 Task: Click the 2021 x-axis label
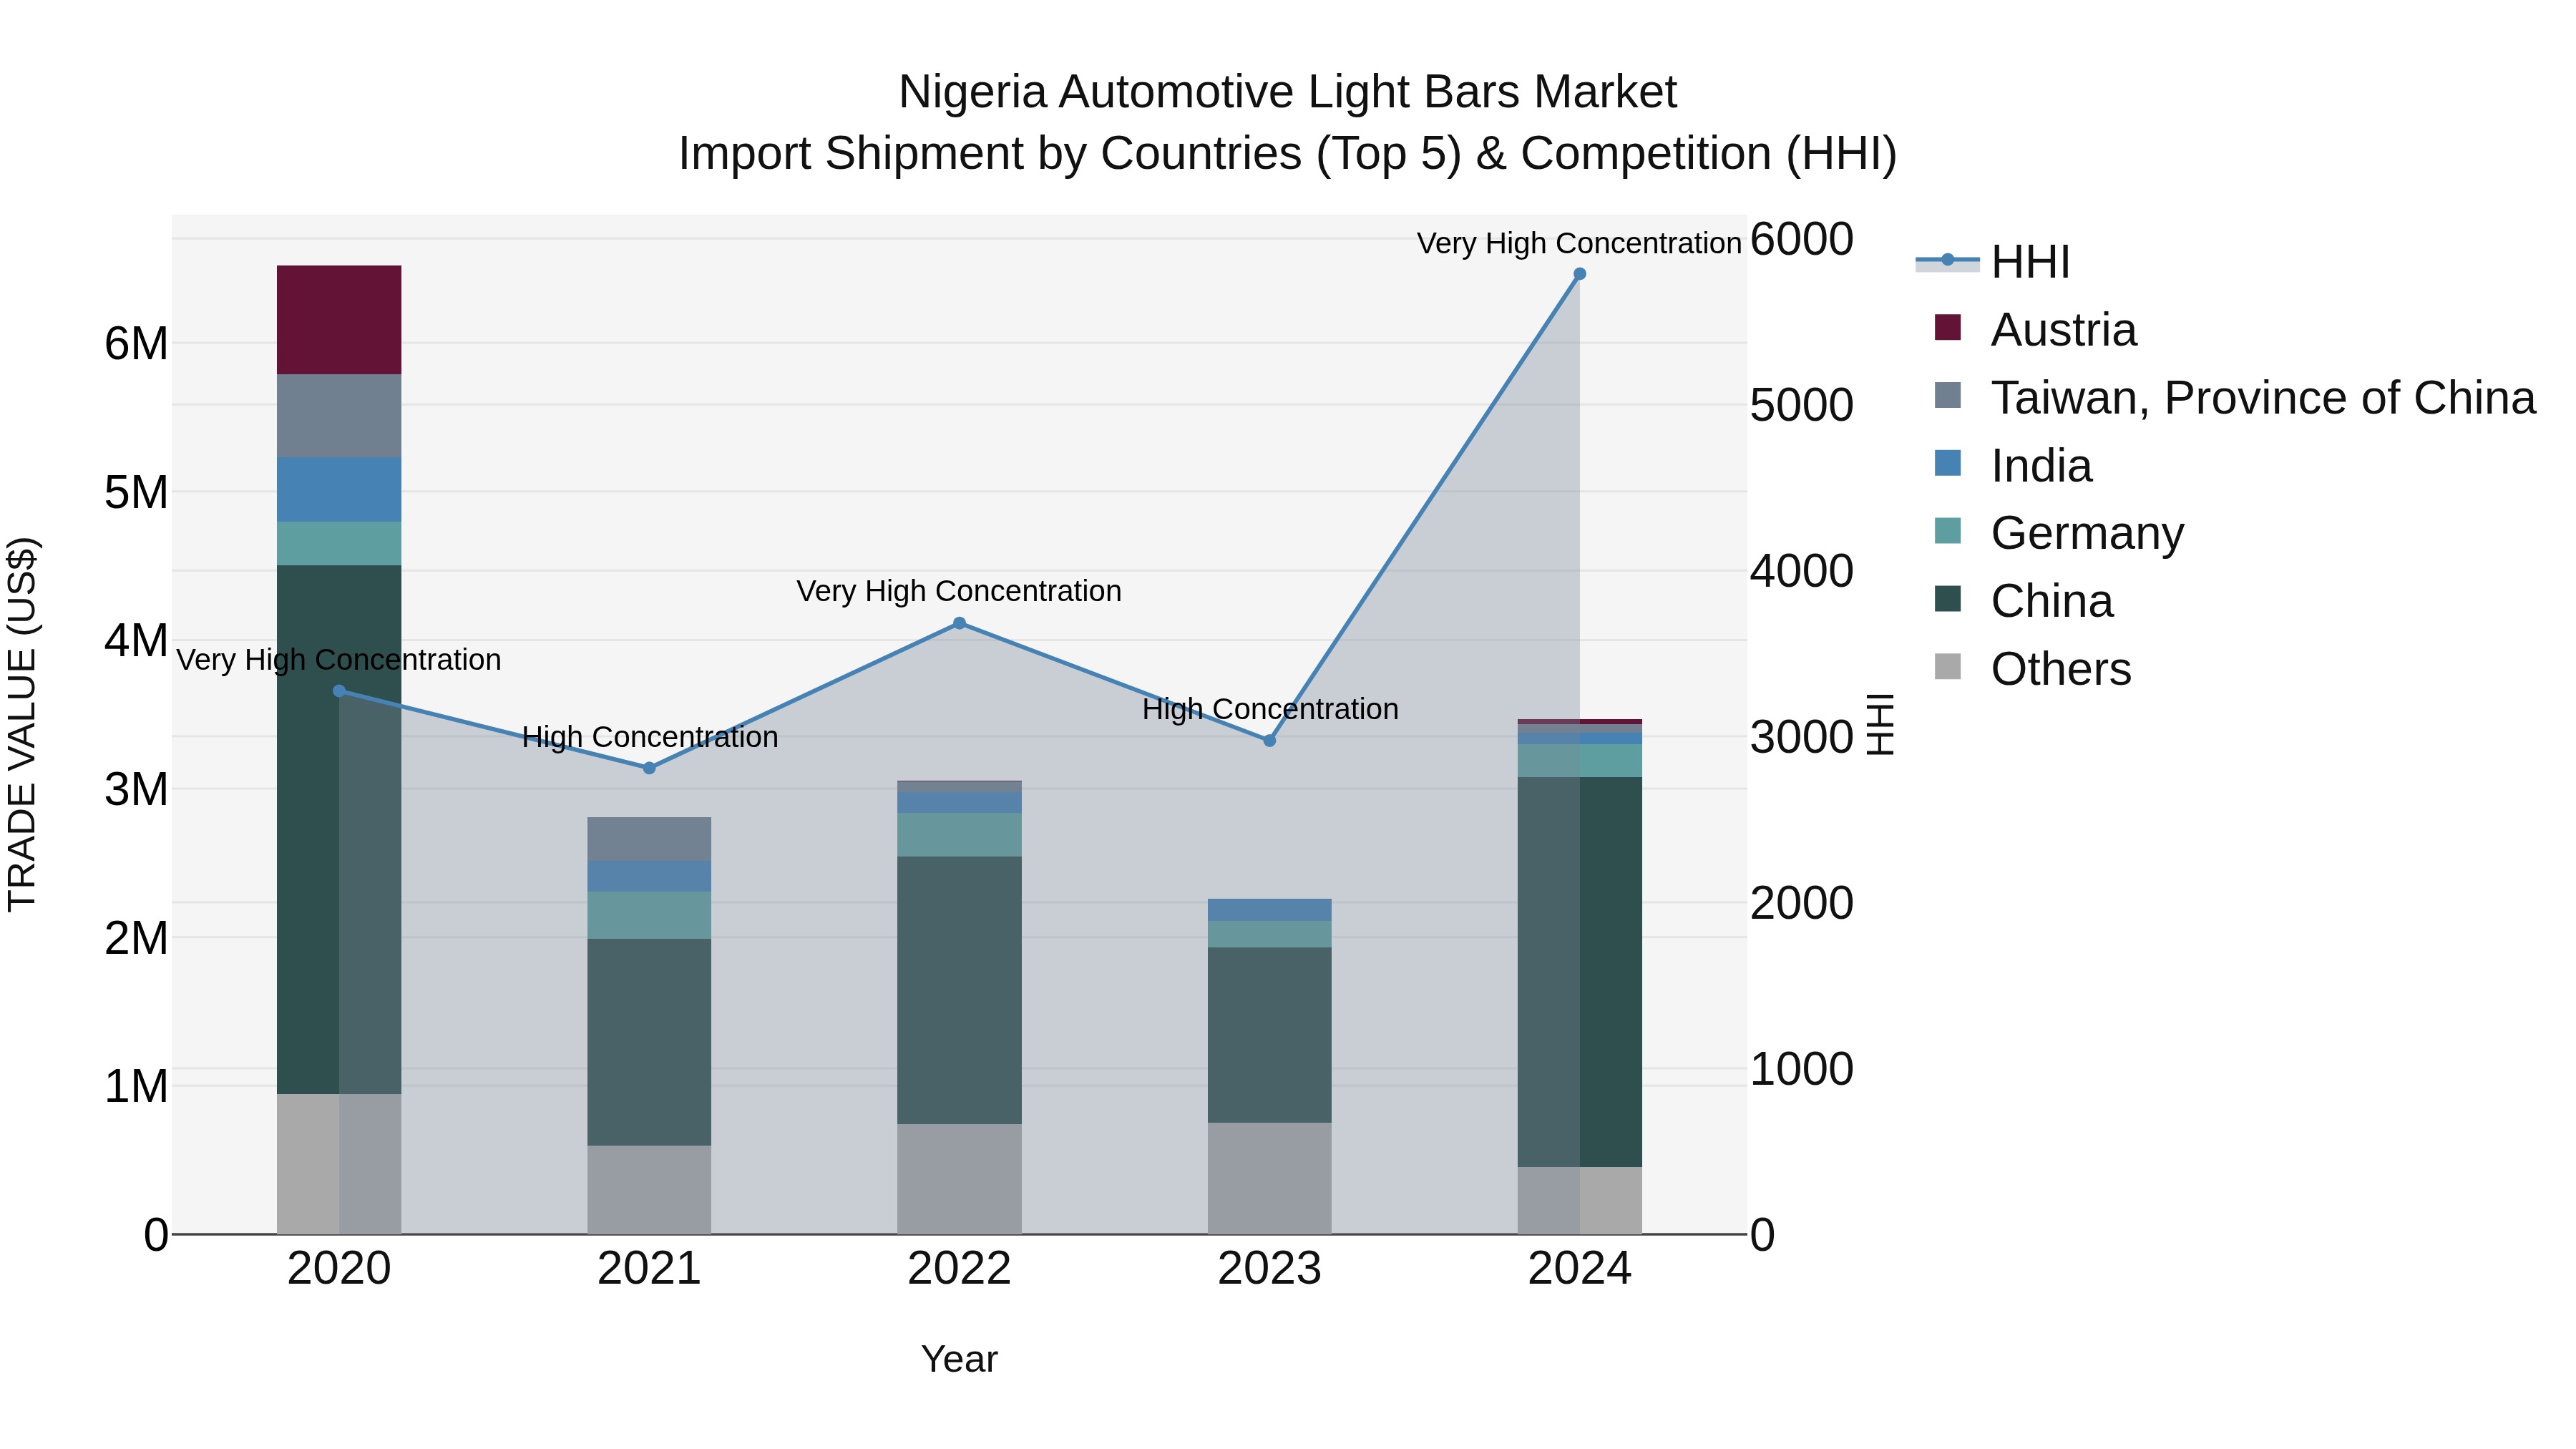649,1269
